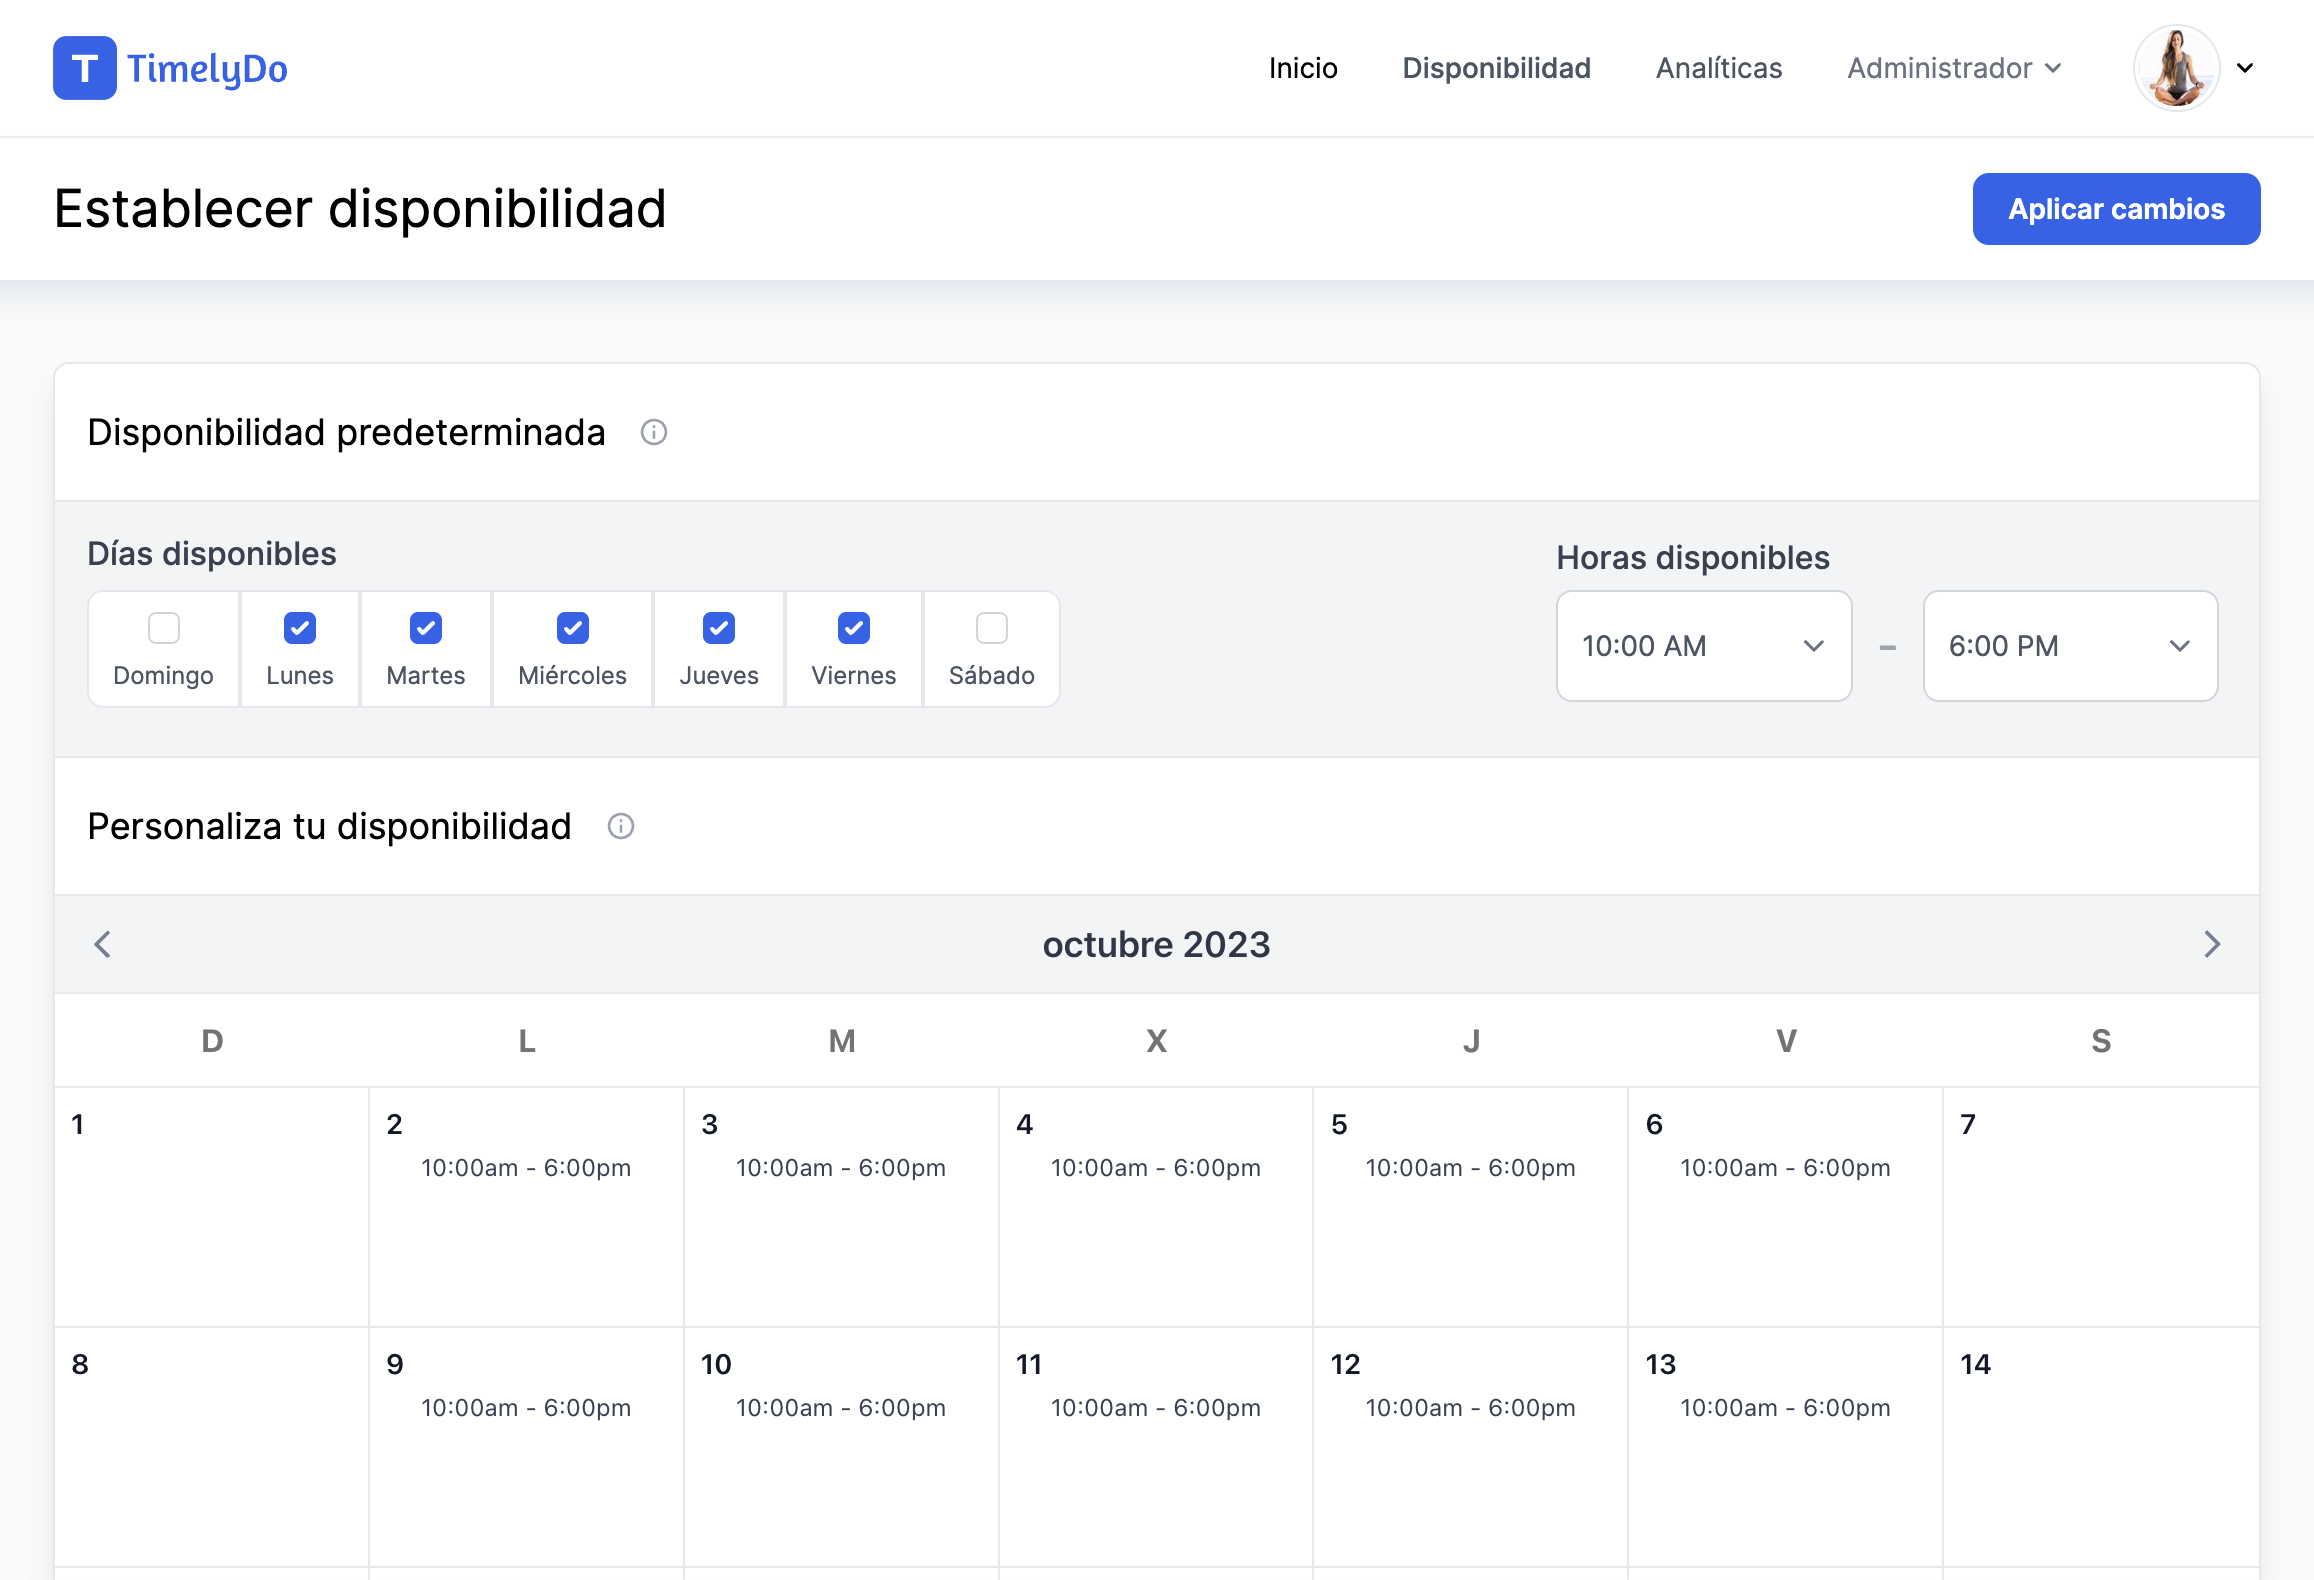
Task: Navigate to Inicio
Action: pos(1303,68)
